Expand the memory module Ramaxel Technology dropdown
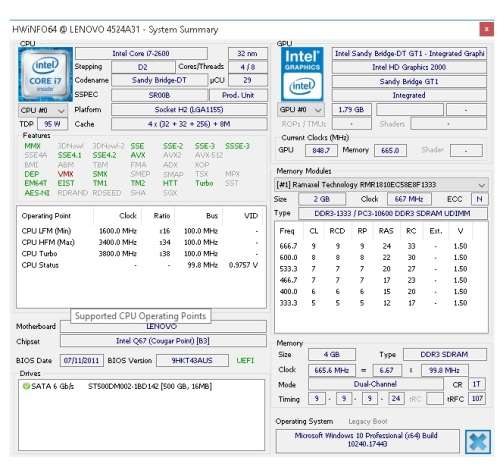500x470 pixels. [382, 185]
